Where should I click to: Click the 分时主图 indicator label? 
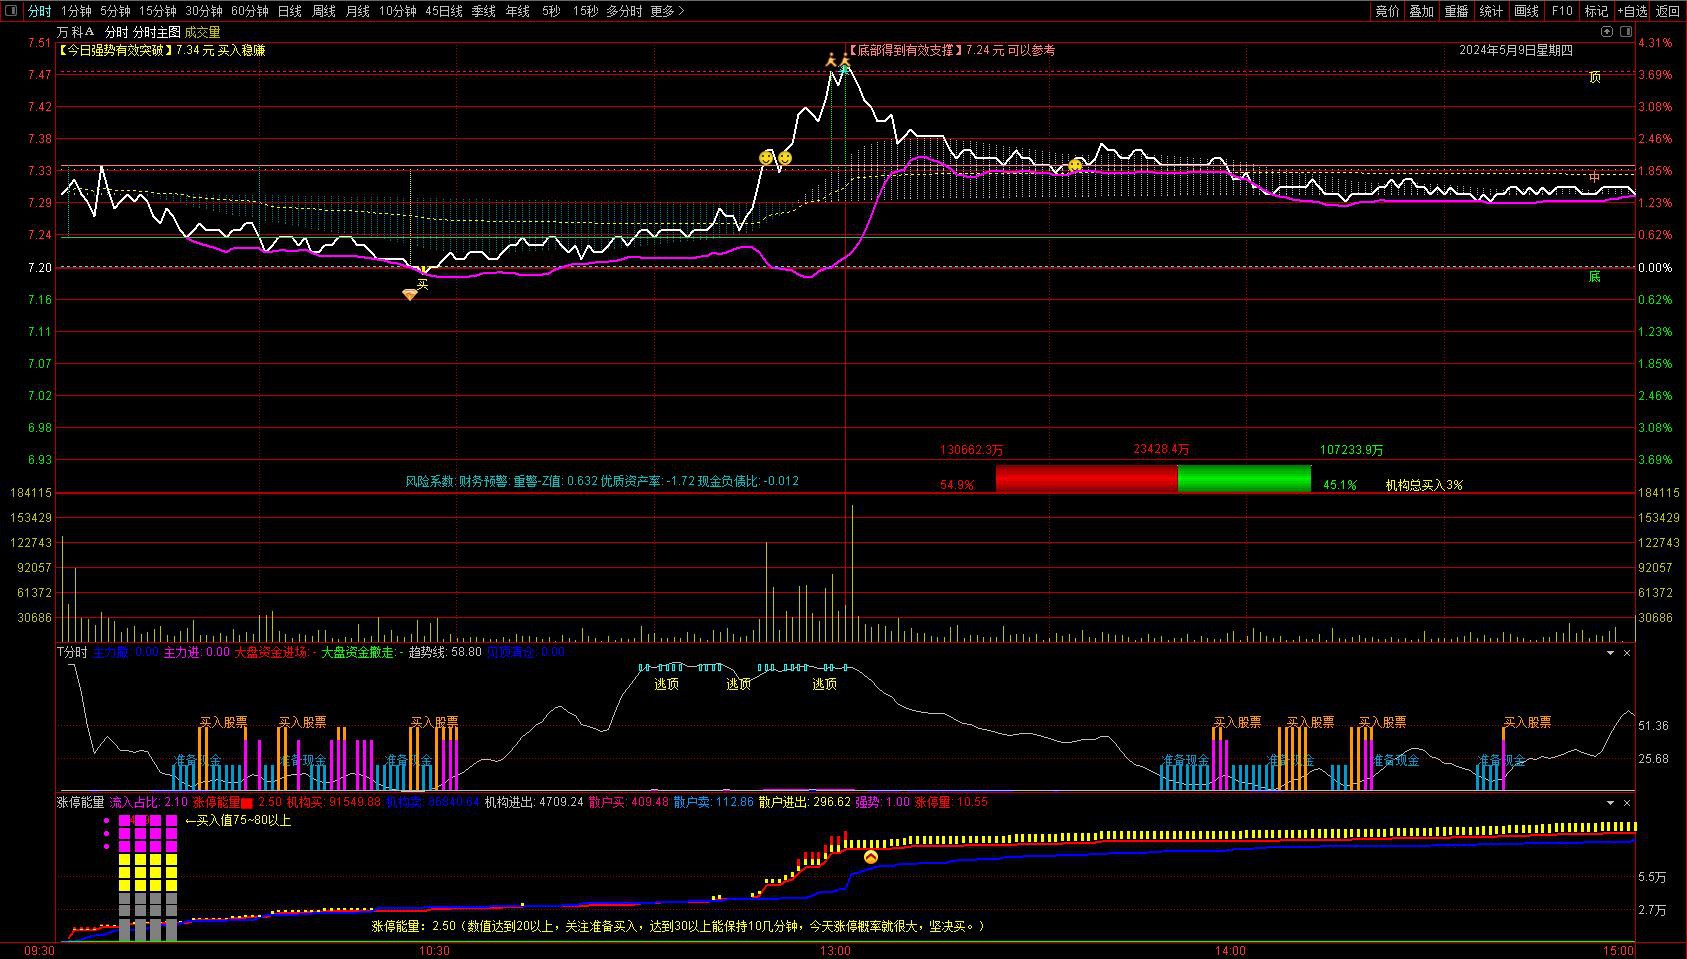pos(157,32)
